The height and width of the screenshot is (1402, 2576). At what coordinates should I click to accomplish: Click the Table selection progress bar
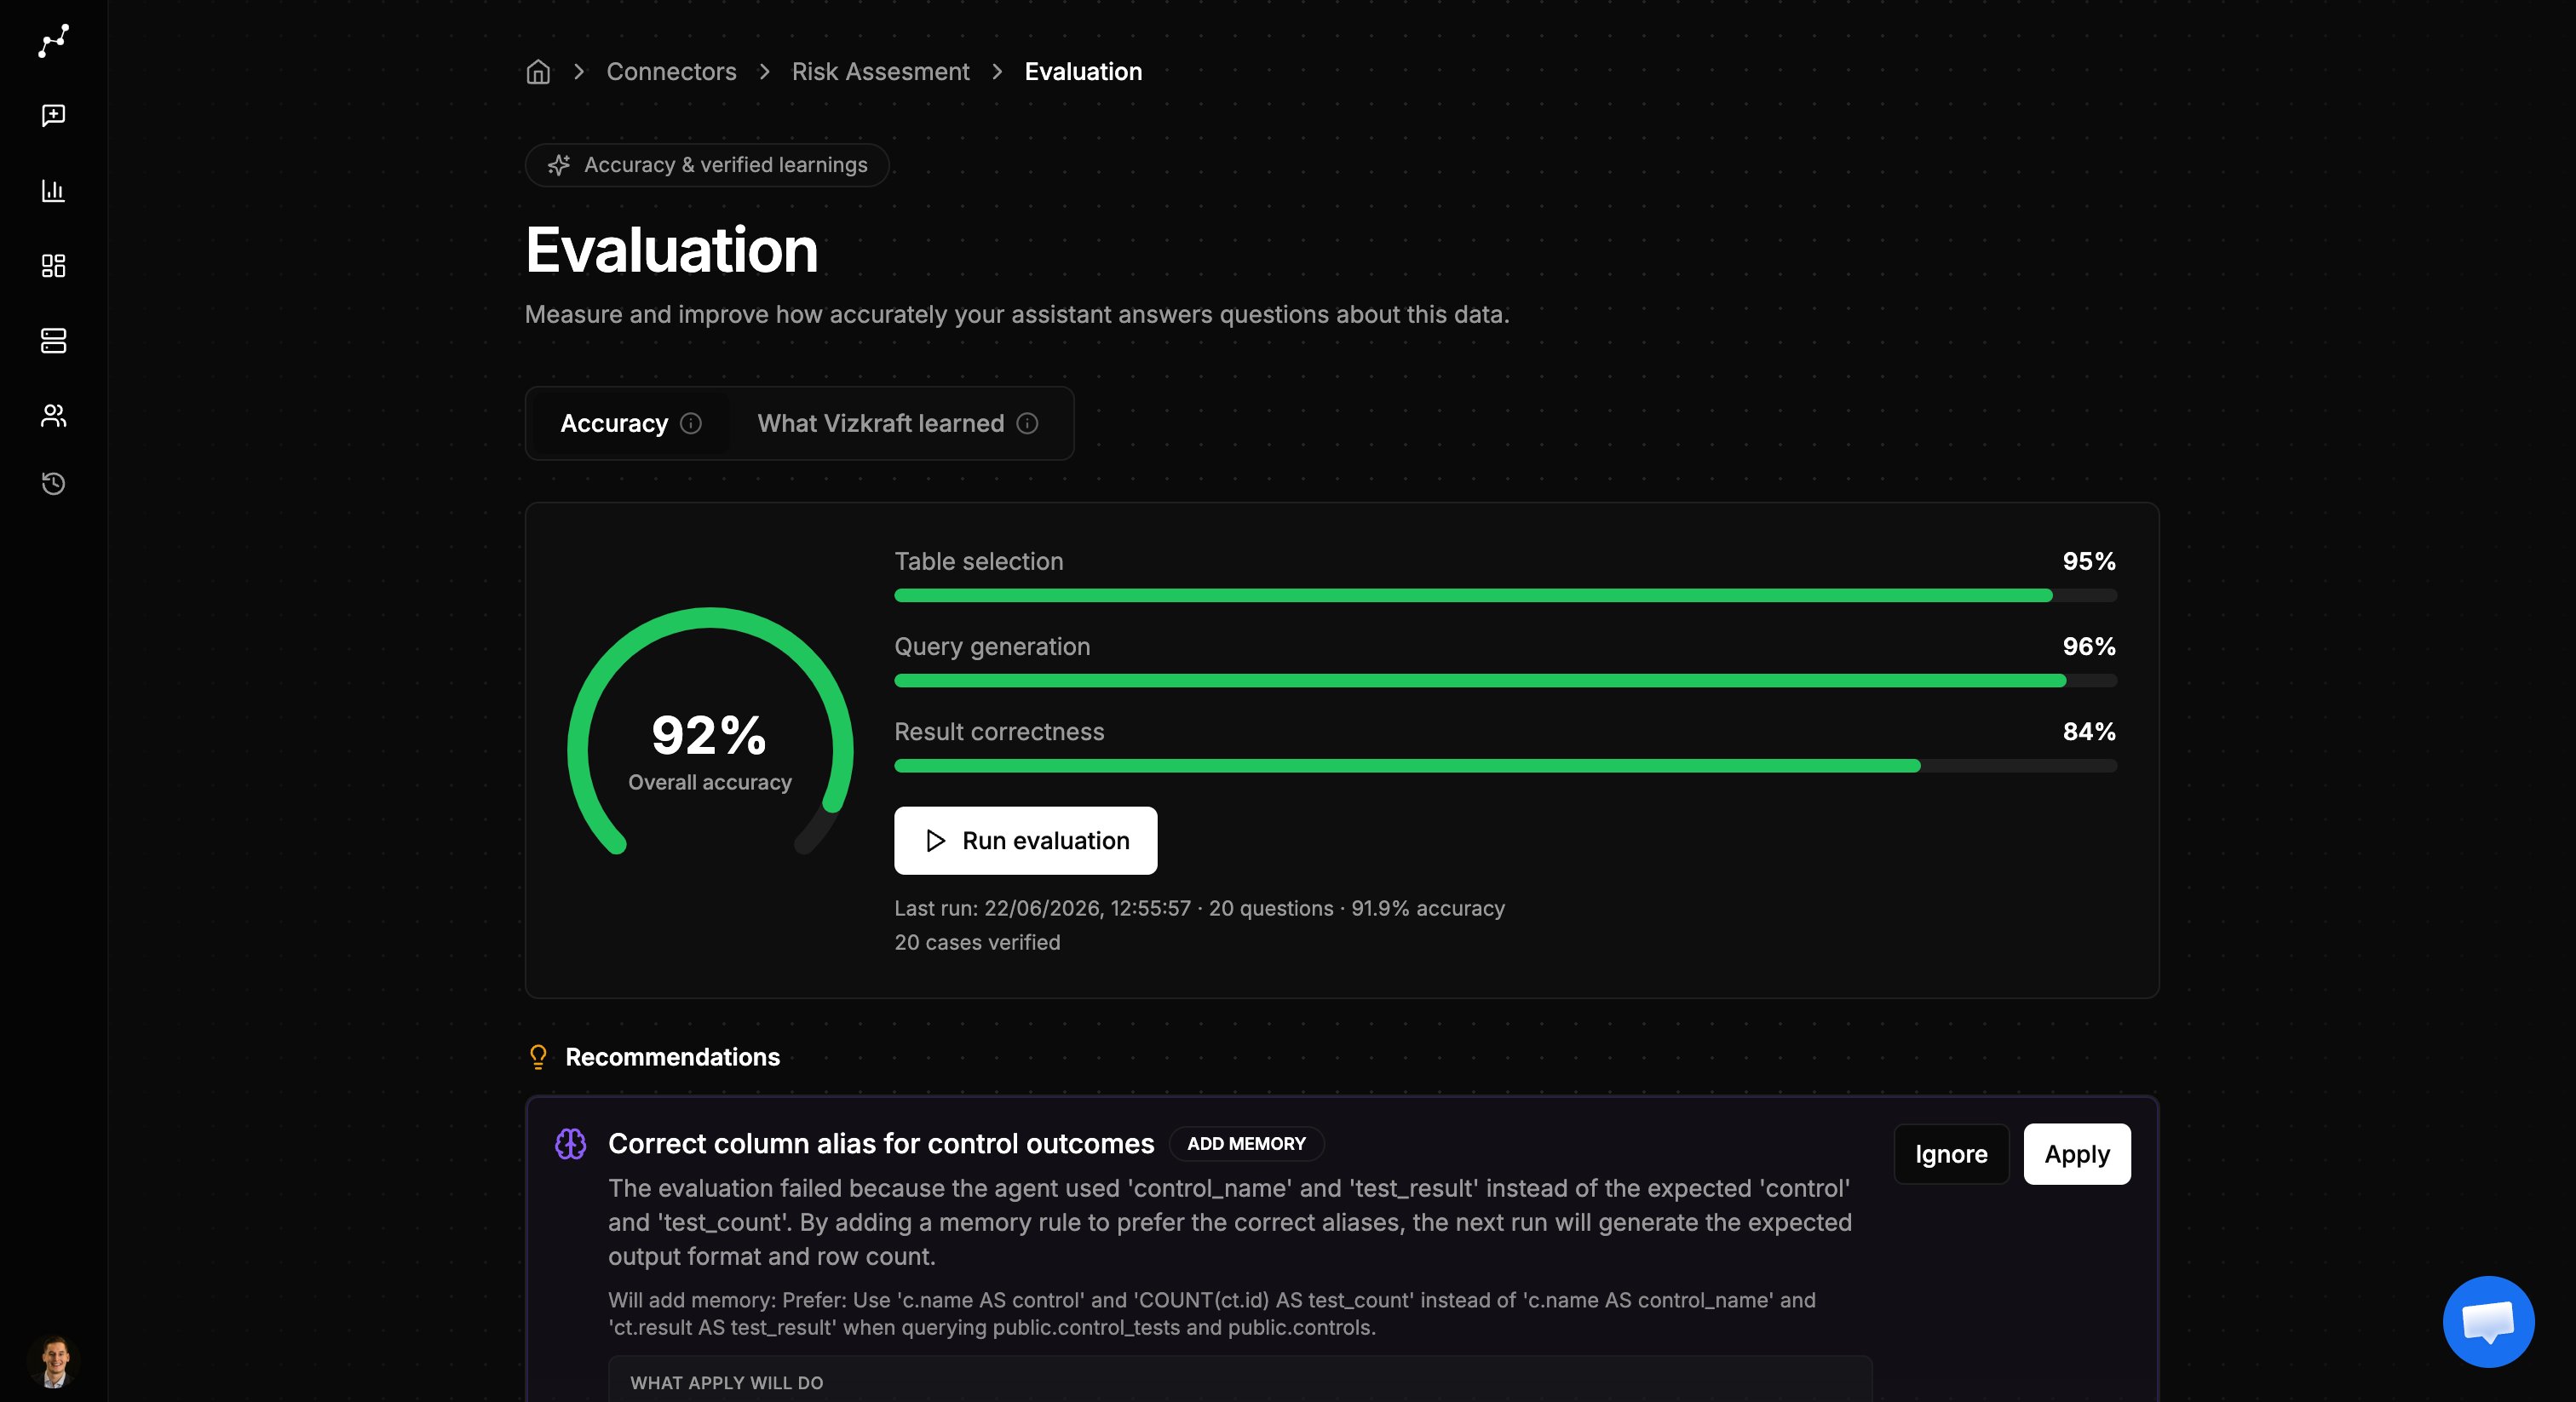tap(1505, 596)
